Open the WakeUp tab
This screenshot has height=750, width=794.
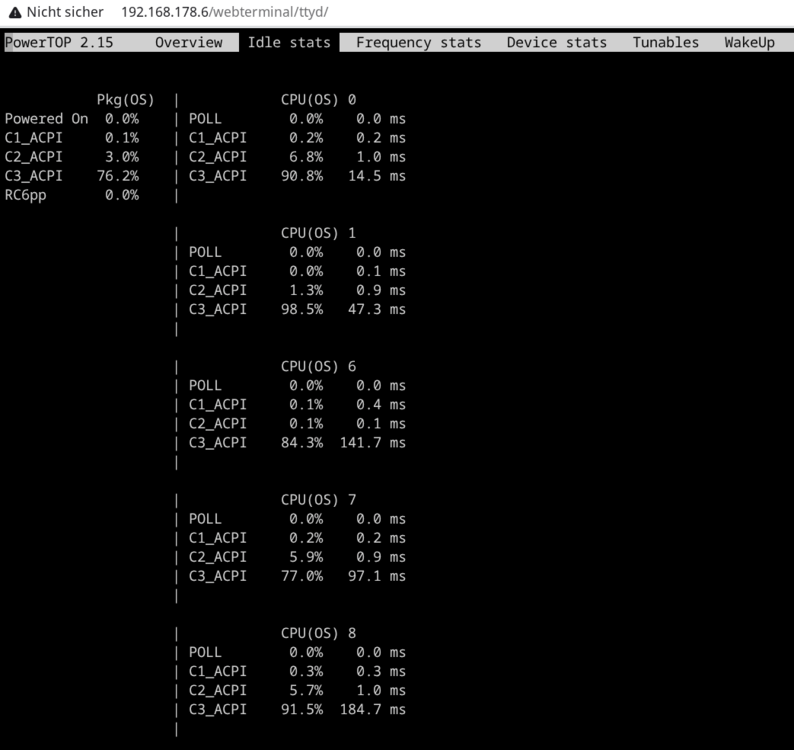point(749,43)
